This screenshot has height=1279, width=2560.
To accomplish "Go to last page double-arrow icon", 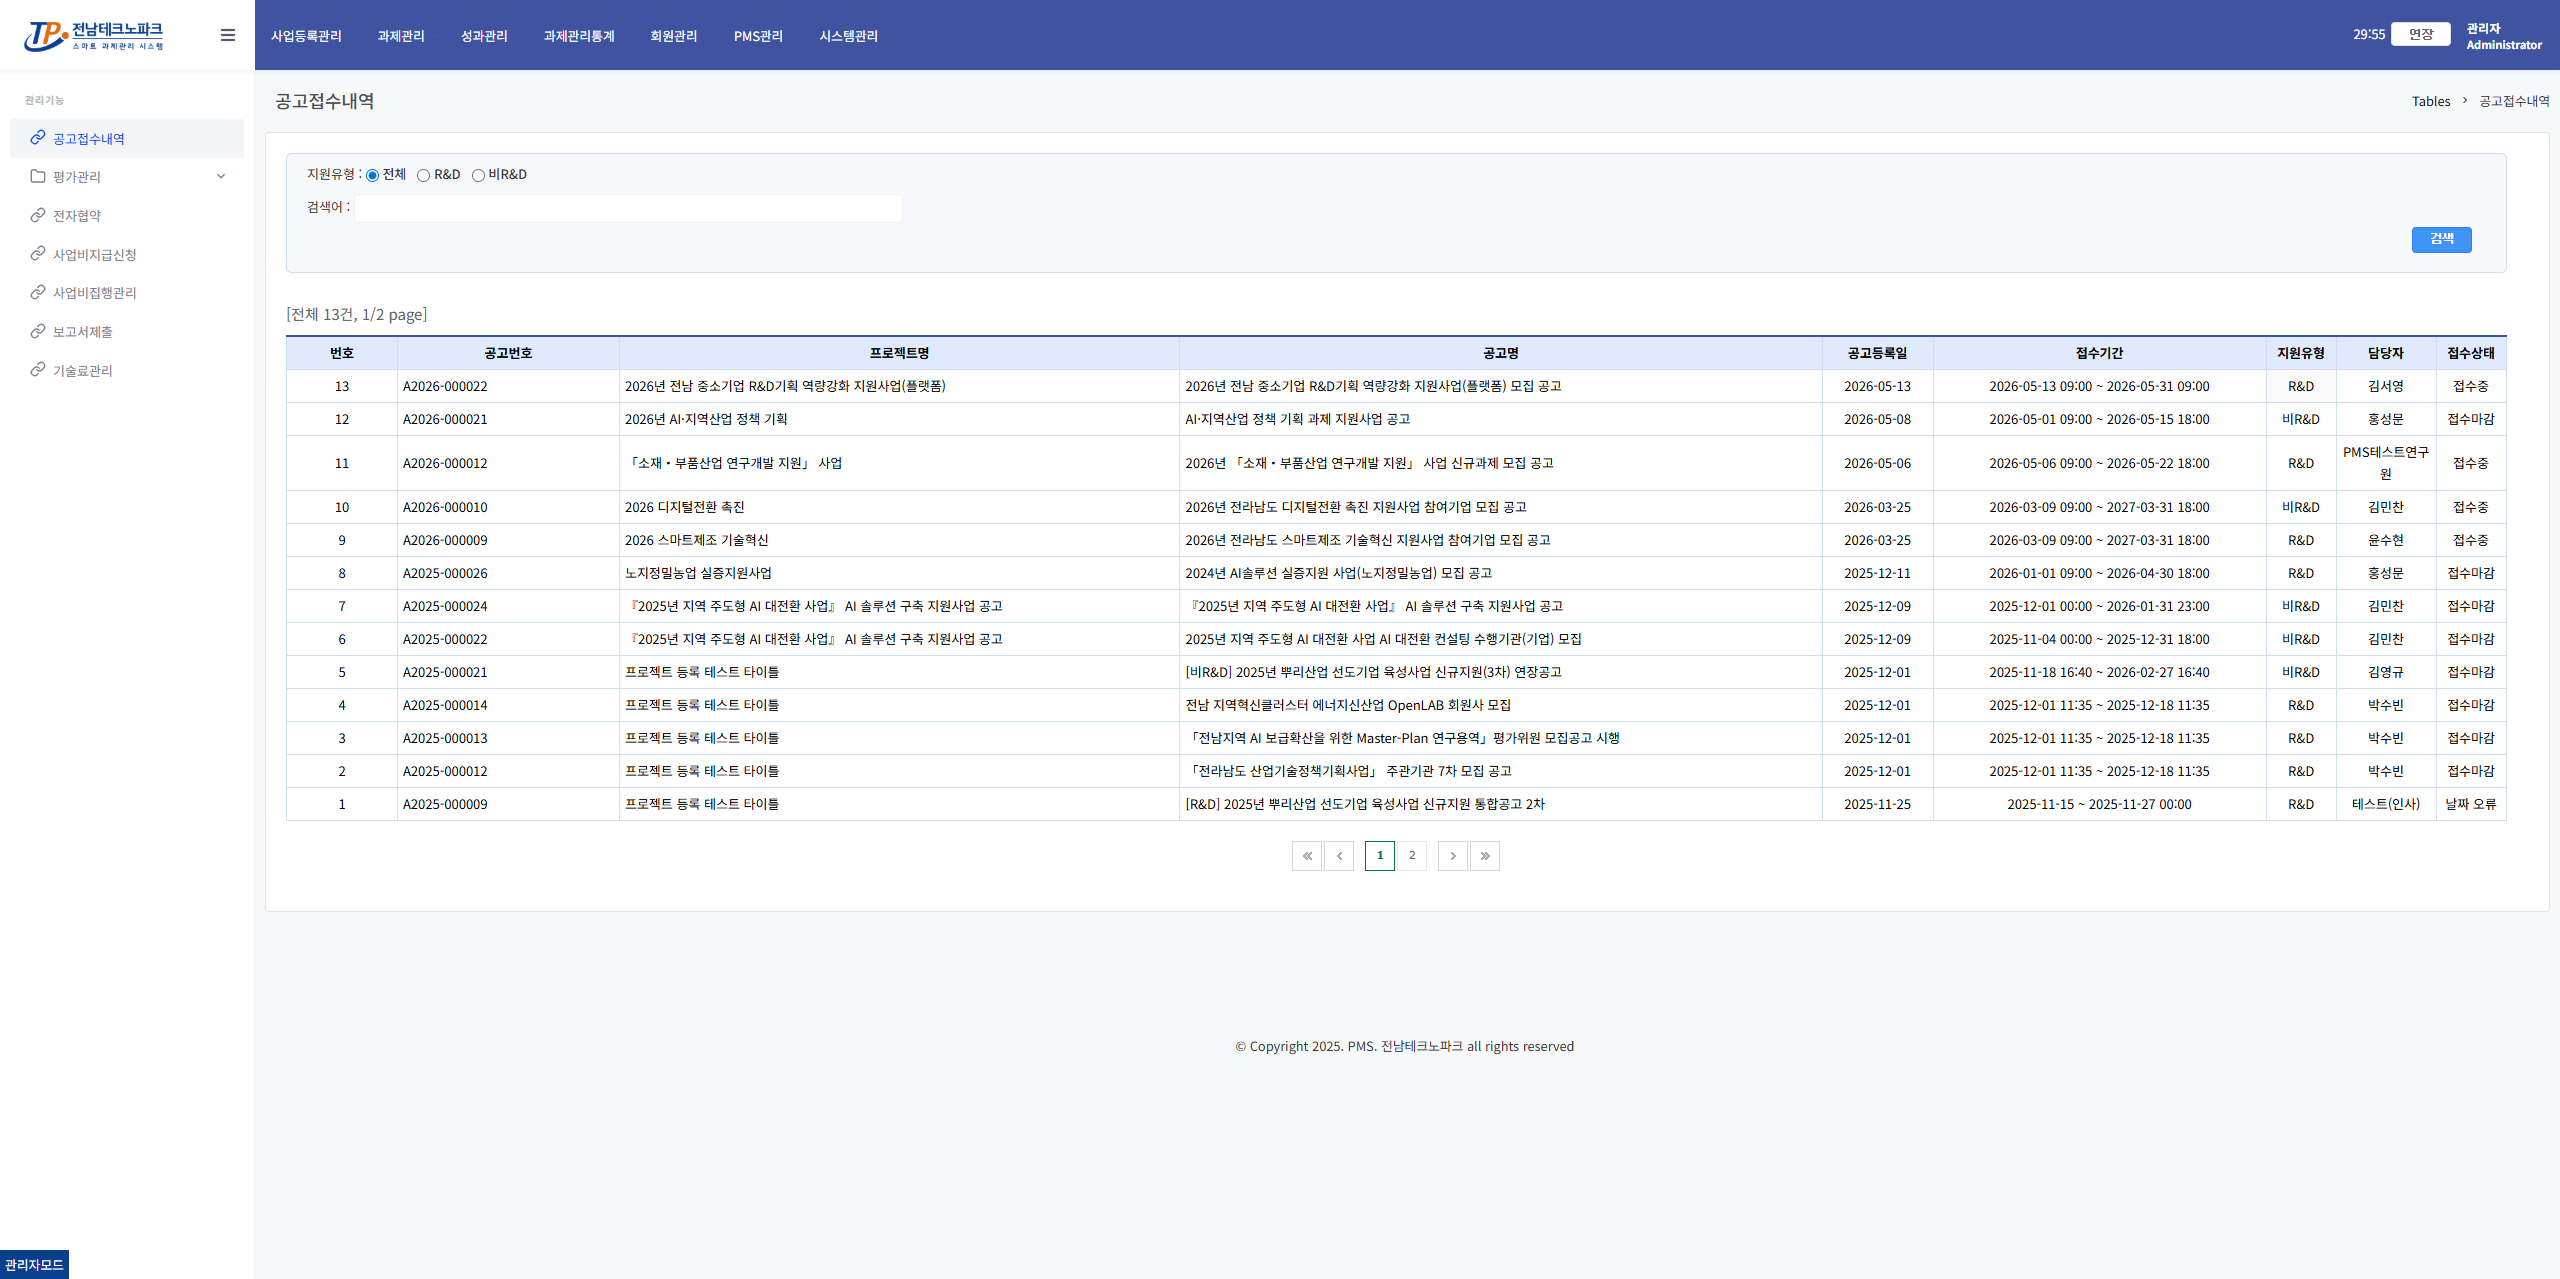I will (x=1485, y=856).
